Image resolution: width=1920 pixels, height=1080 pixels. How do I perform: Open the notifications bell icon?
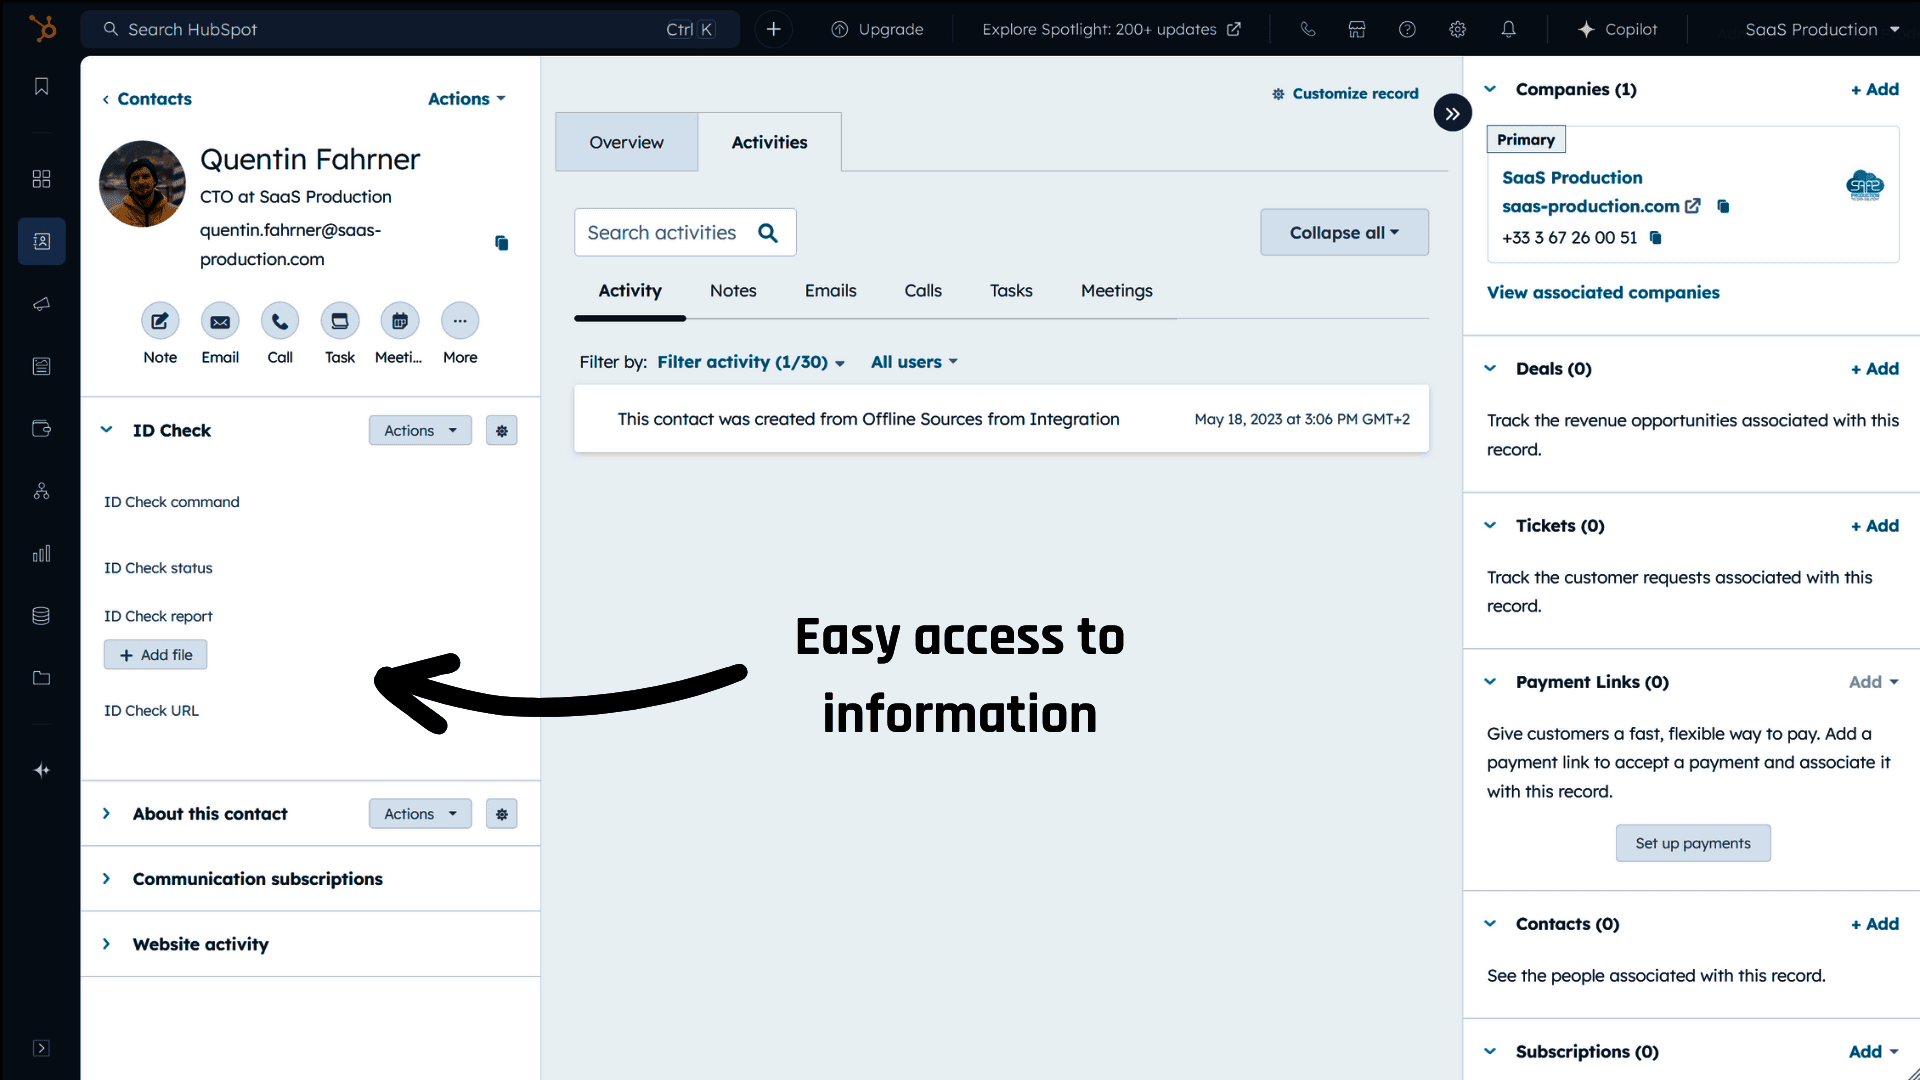tap(1508, 29)
